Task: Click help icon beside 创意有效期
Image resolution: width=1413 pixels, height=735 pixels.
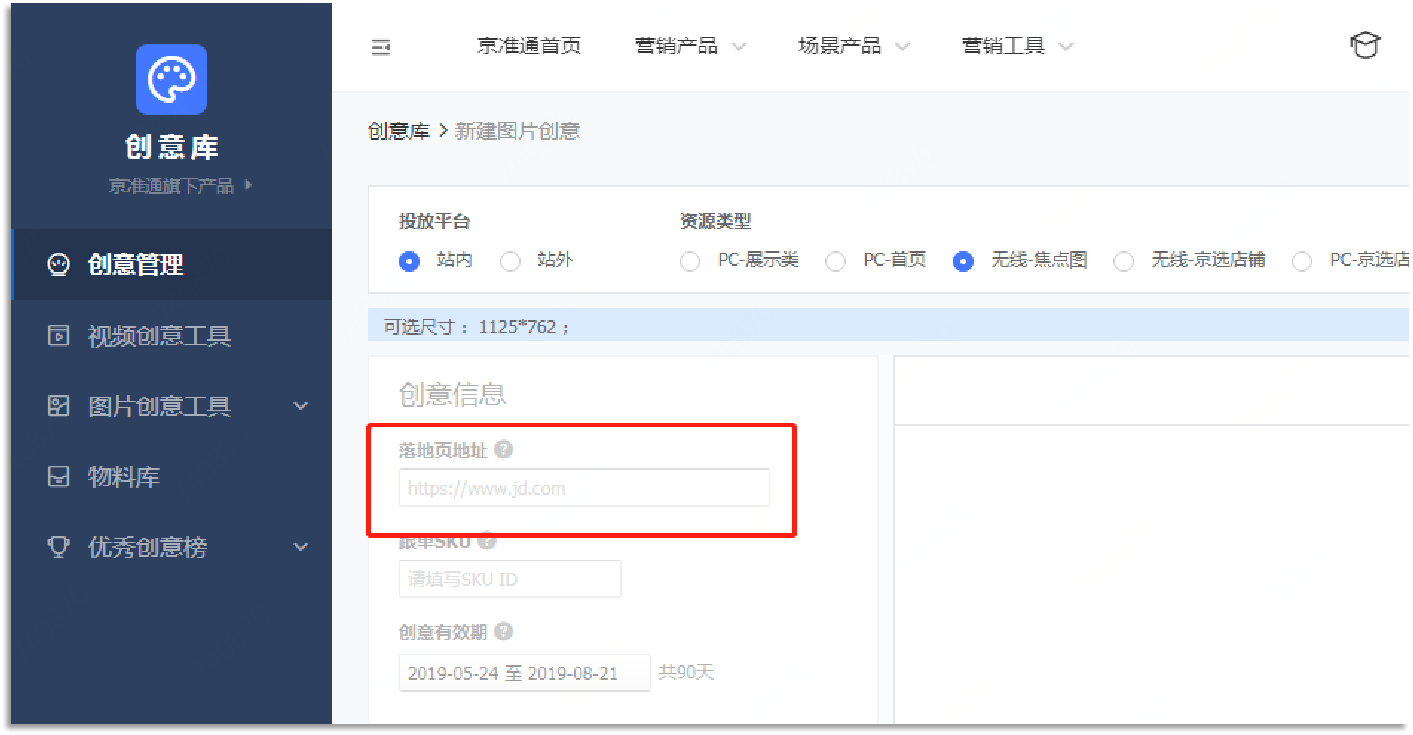Action: 504,632
